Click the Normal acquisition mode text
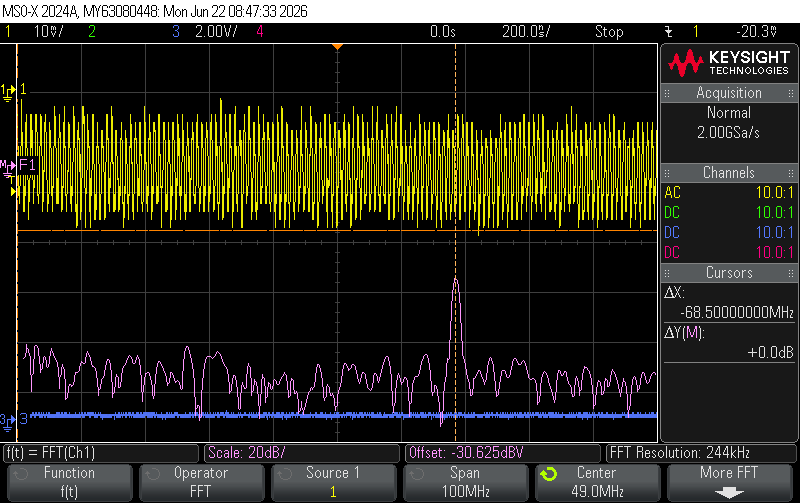The image size is (800, 503). pyautogui.click(x=729, y=113)
